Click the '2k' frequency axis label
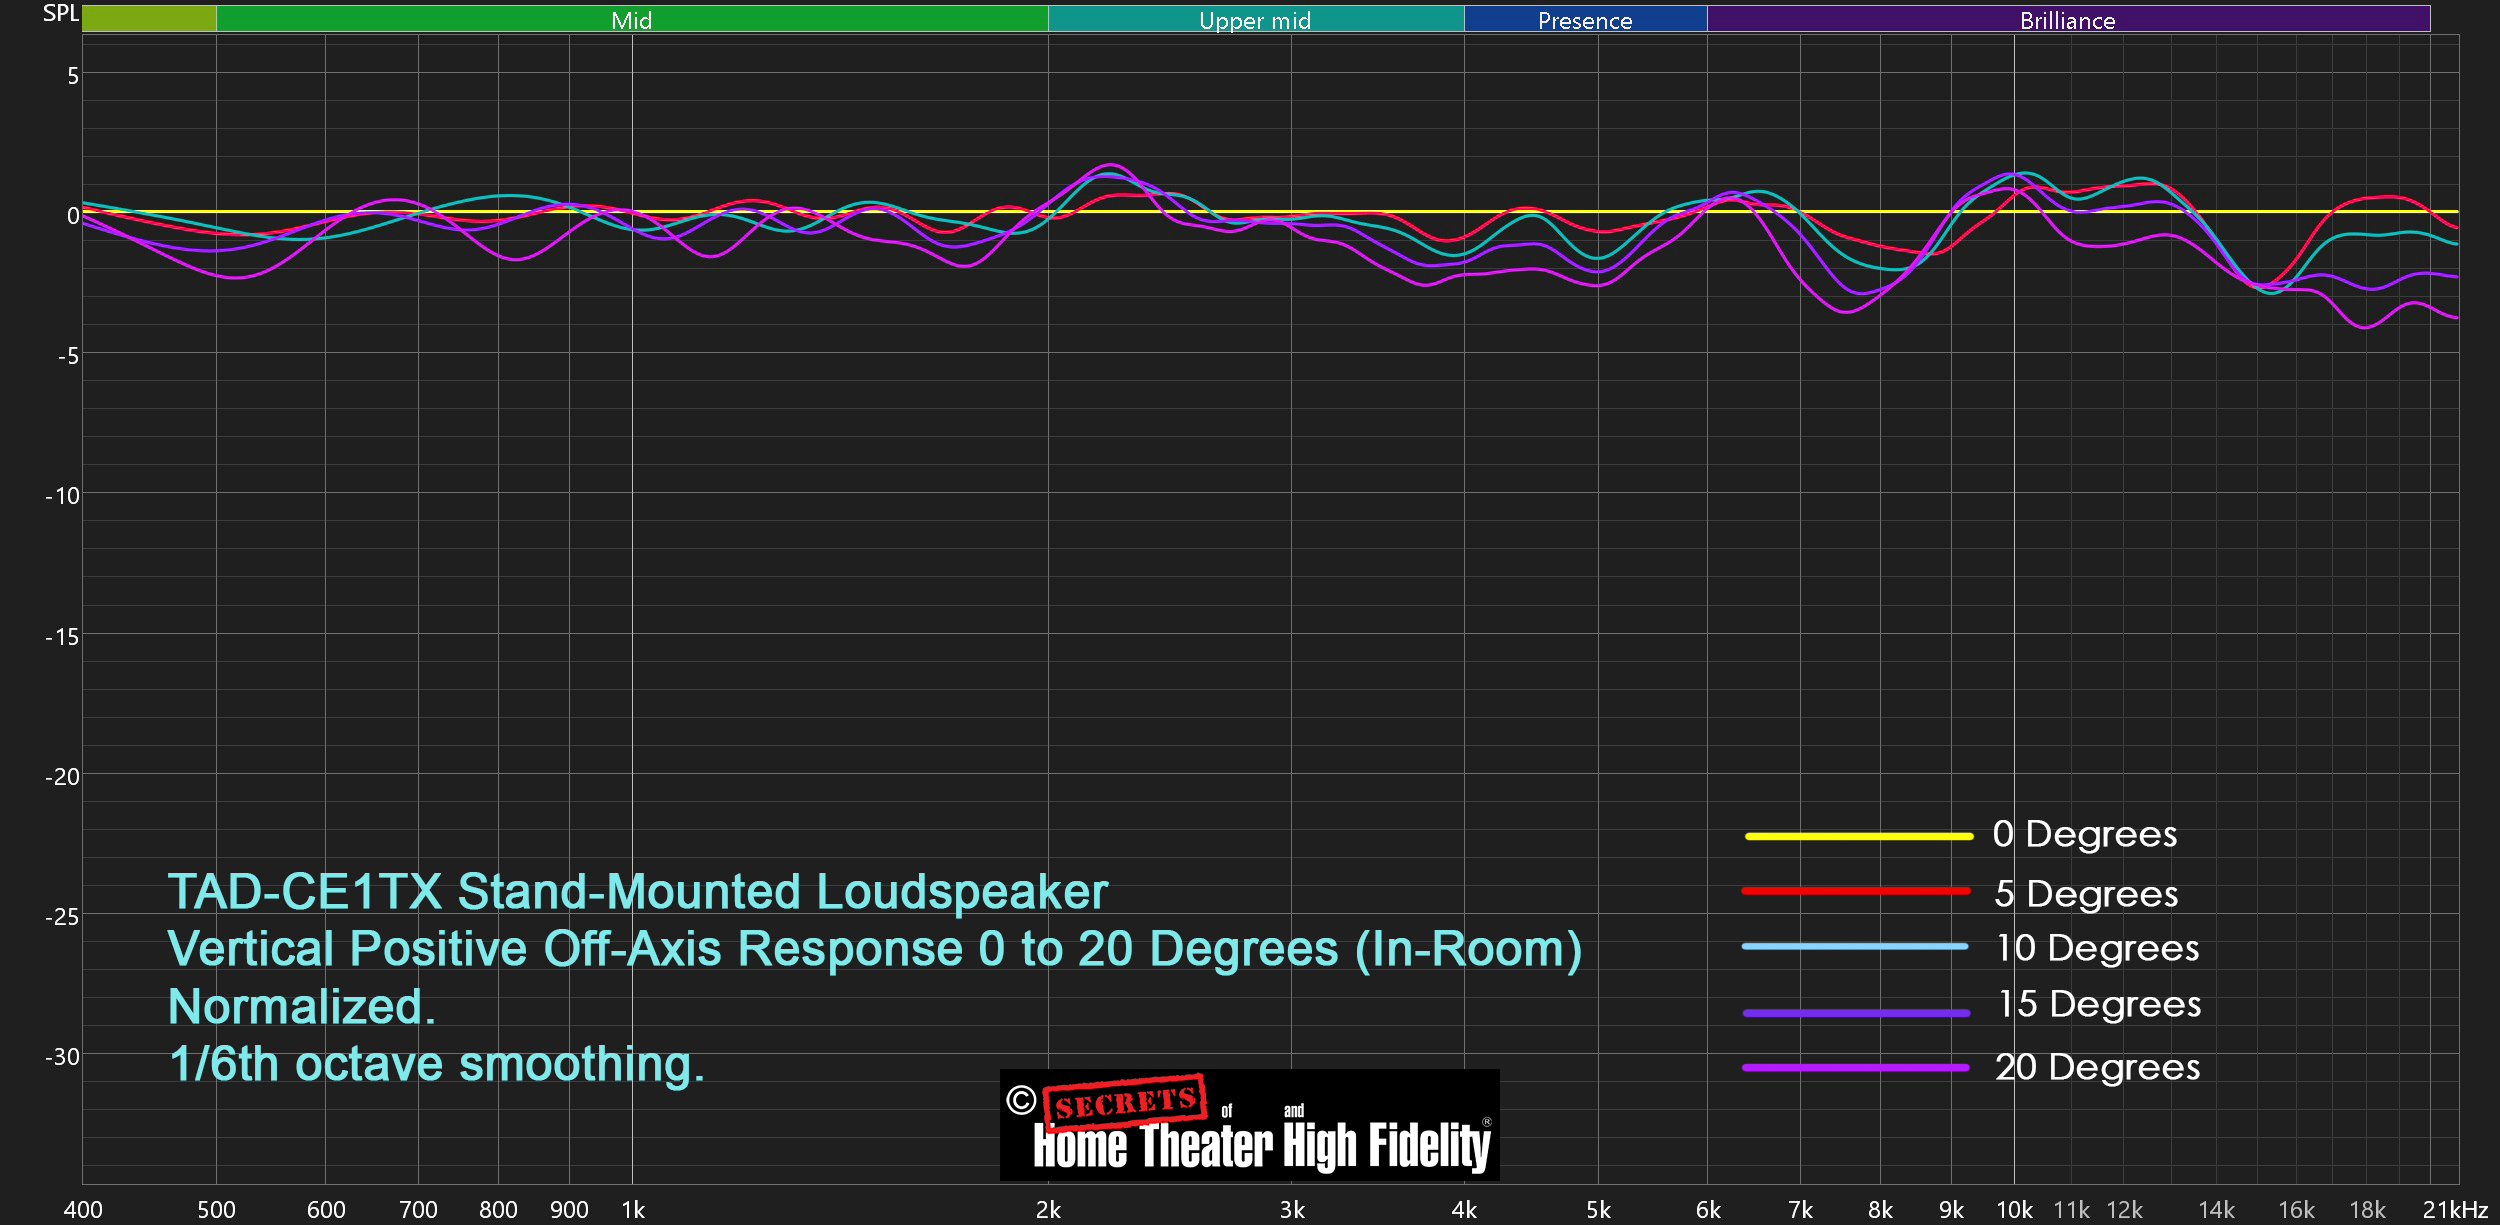The image size is (2500, 1225). tap(1048, 1210)
